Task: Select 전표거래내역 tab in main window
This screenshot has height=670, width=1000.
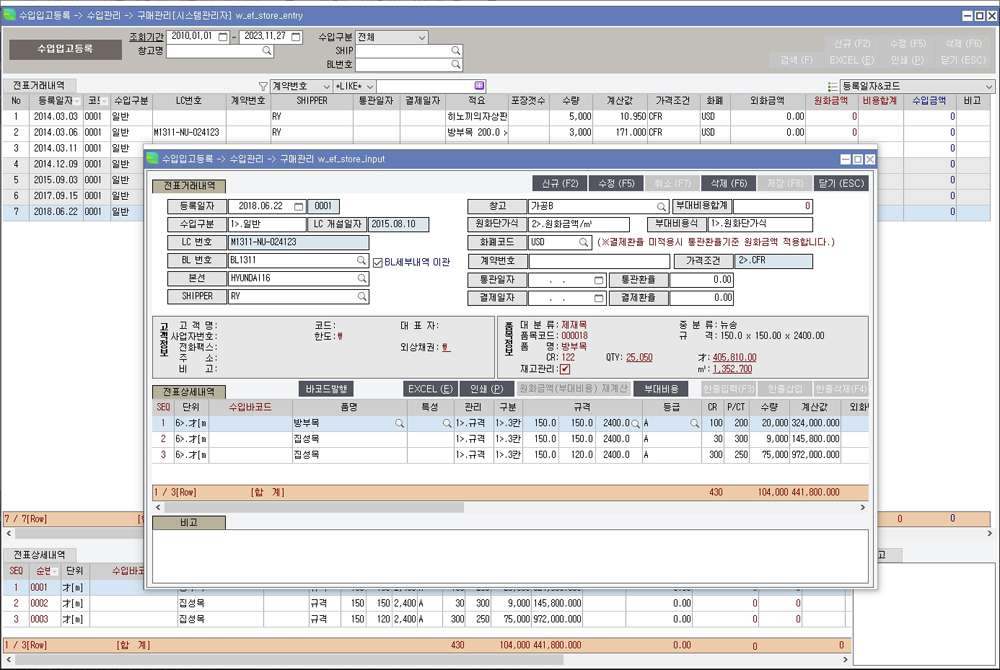Action: pyautogui.click(x=38, y=85)
